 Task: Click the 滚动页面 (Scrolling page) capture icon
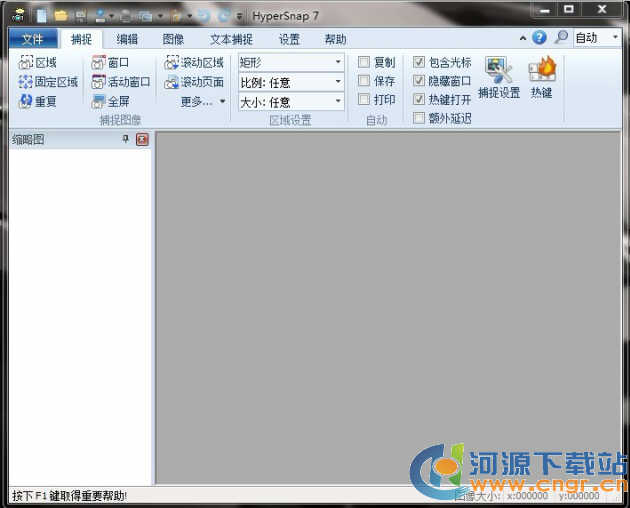(172, 82)
